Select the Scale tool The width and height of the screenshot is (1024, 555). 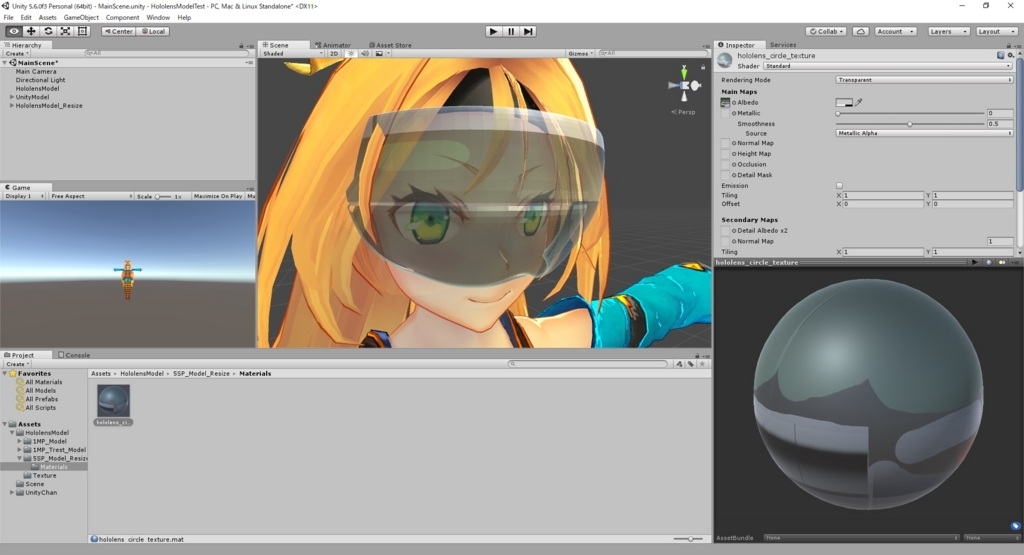pyautogui.click(x=65, y=31)
